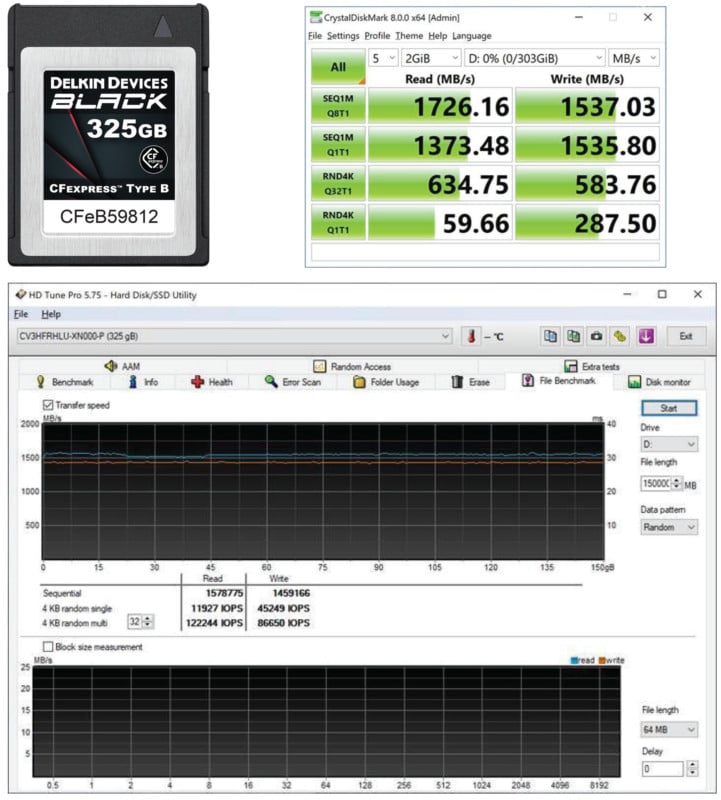
Task: Open HD Tune options wrench icon
Action: [x=619, y=337]
